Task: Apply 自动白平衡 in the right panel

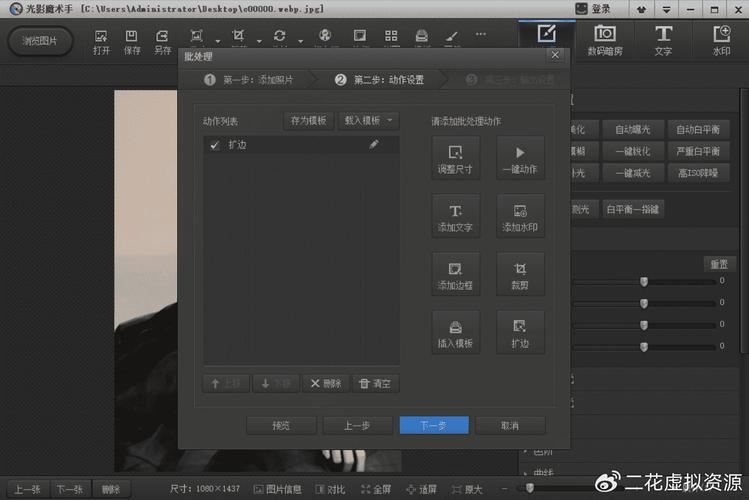Action: click(x=698, y=129)
